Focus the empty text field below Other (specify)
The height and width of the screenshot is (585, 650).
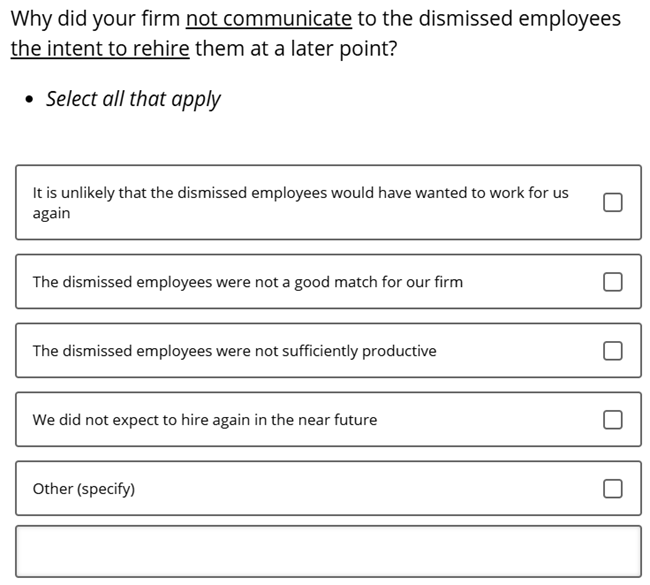click(328, 551)
